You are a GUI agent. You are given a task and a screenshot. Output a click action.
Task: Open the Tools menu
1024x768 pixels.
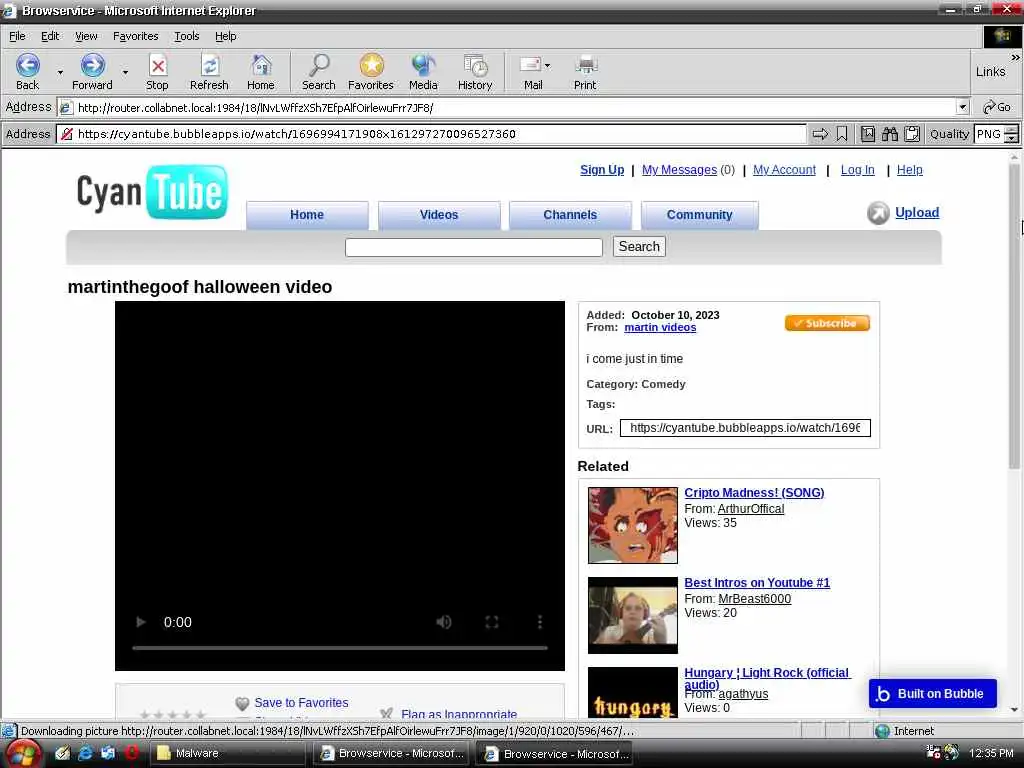click(186, 36)
